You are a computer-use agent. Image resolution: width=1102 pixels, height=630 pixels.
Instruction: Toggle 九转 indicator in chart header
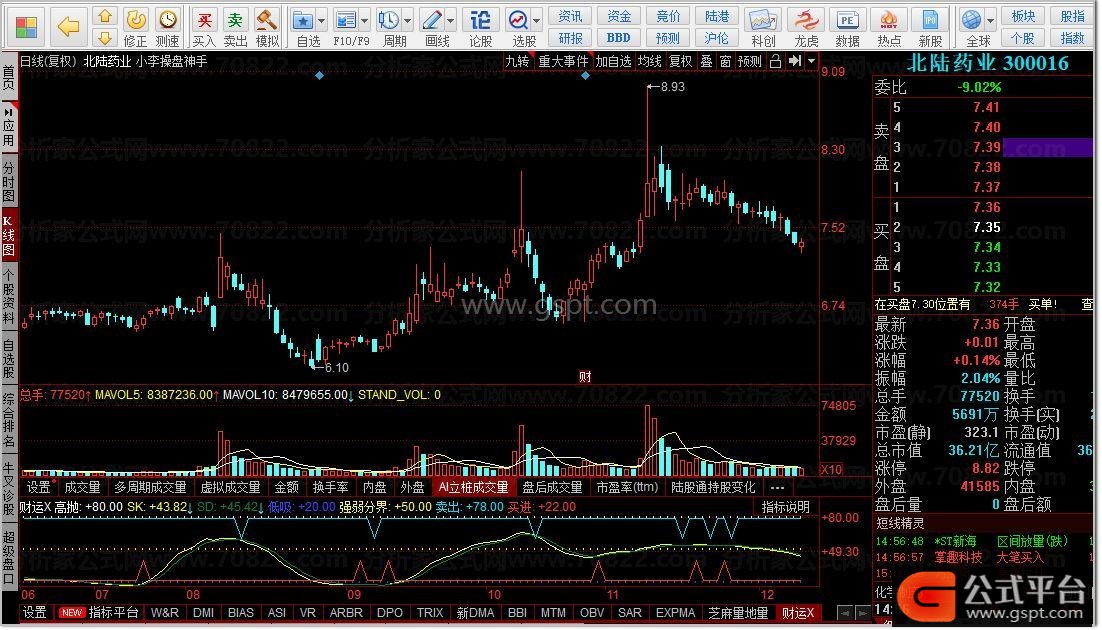(x=517, y=61)
